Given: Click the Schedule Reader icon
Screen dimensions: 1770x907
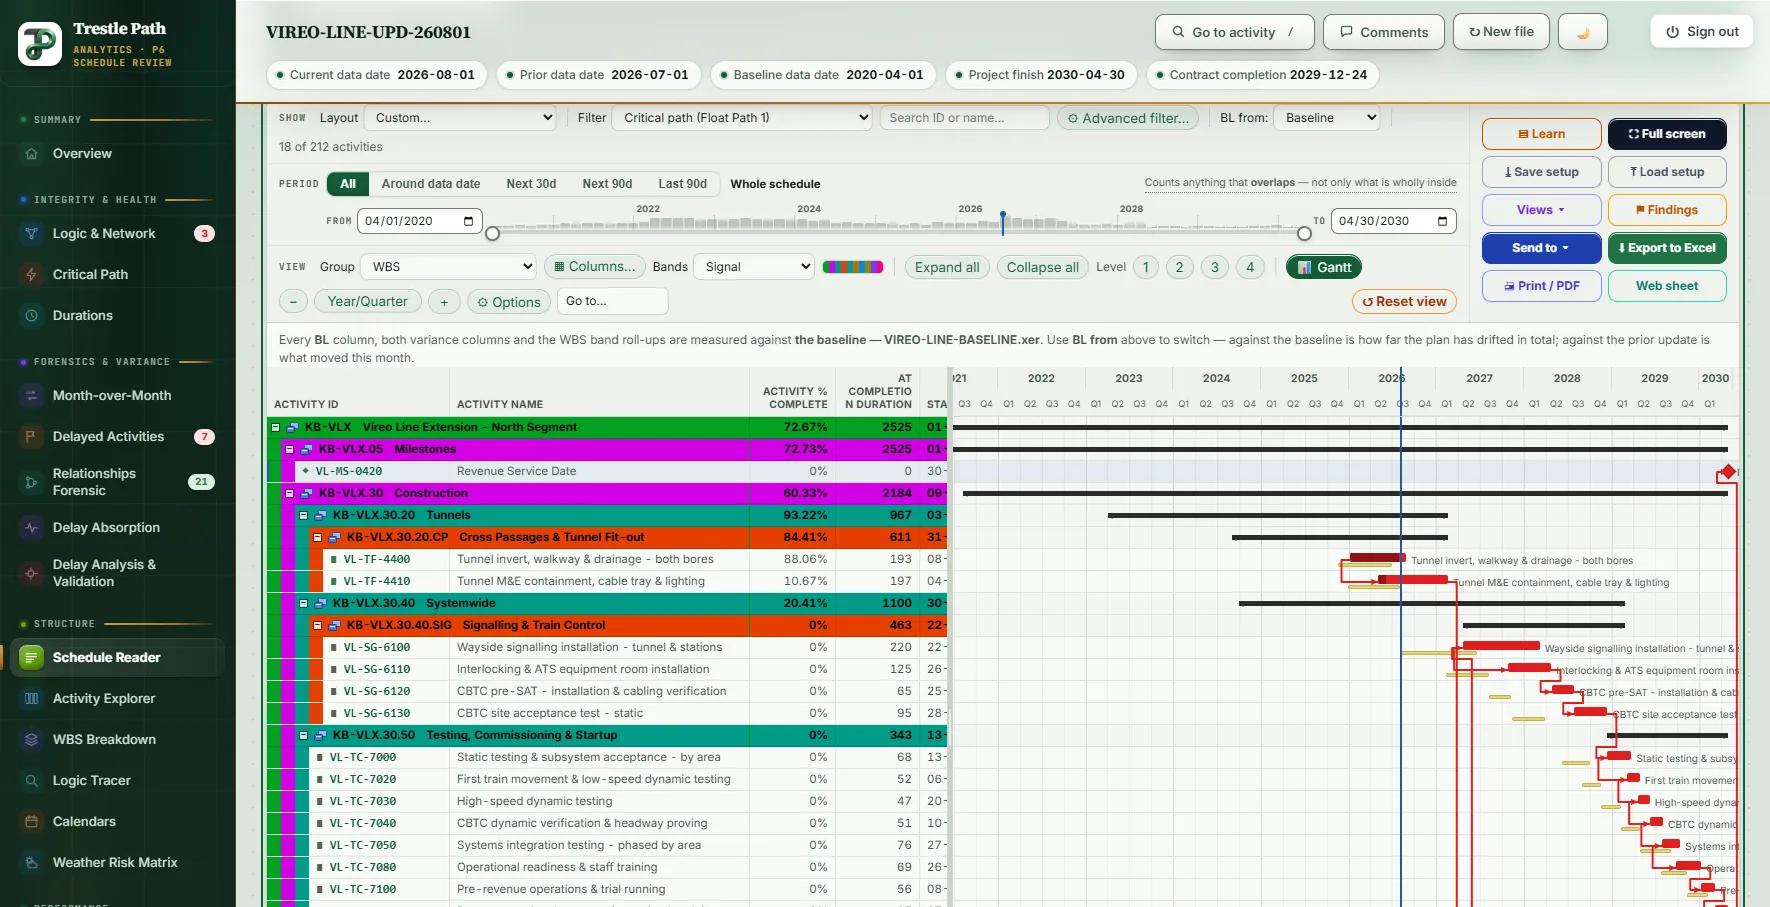Looking at the screenshot, I should (x=32, y=658).
